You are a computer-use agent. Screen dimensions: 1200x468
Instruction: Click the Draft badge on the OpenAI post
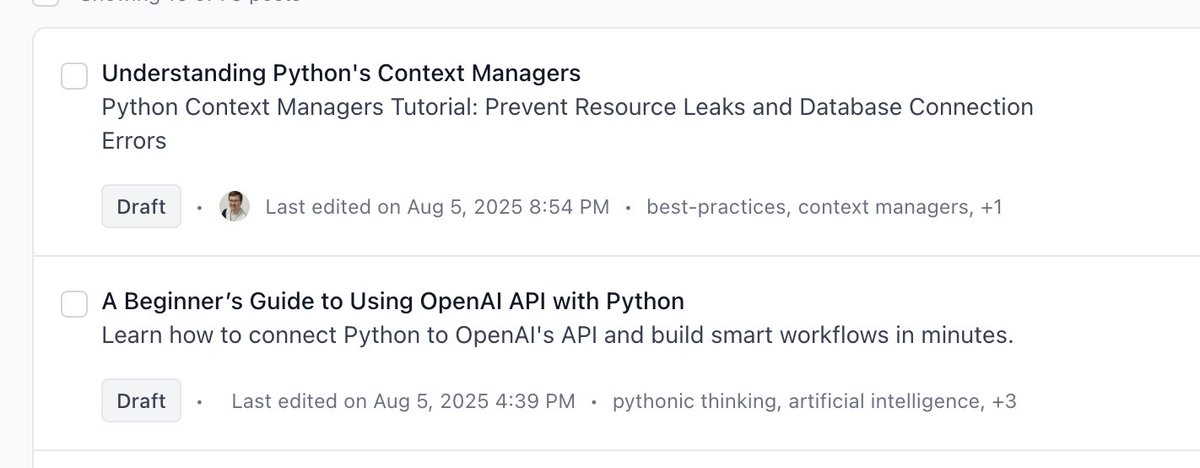pos(141,401)
